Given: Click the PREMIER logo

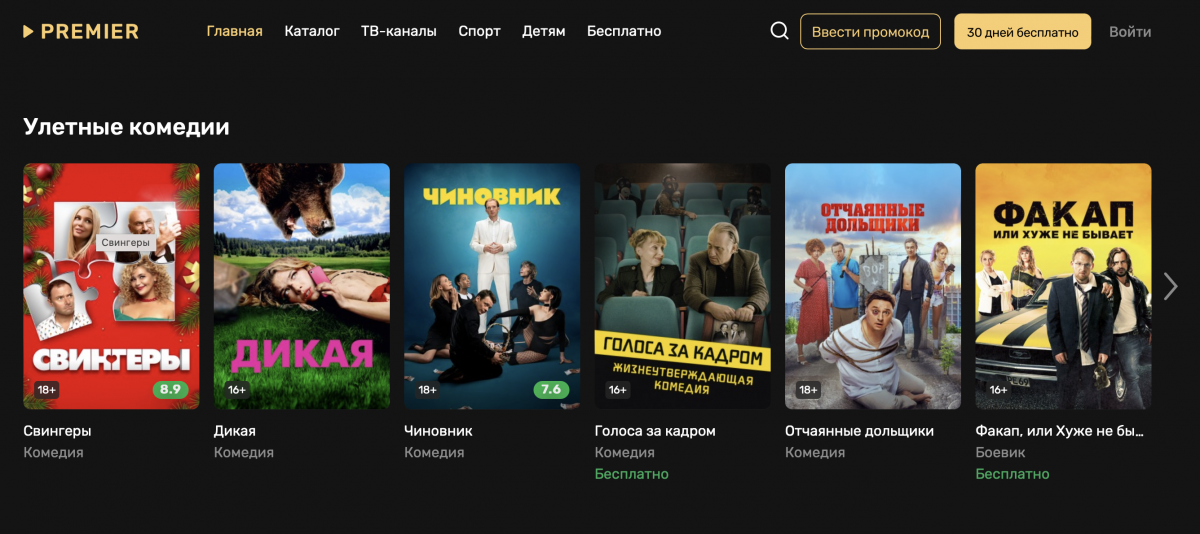Looking at the screenshot, I should 81,31.
